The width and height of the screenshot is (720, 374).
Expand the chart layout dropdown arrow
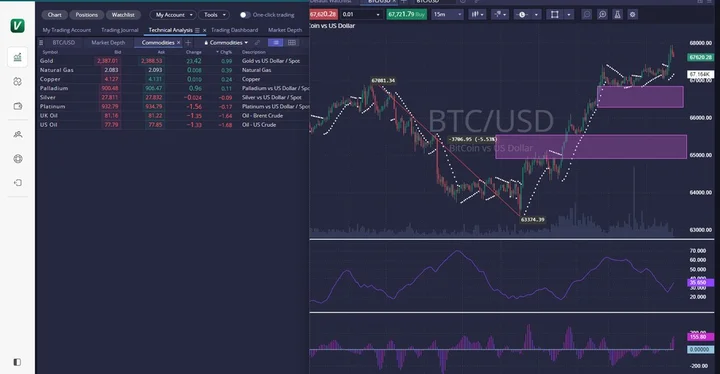tap(569, 14)
